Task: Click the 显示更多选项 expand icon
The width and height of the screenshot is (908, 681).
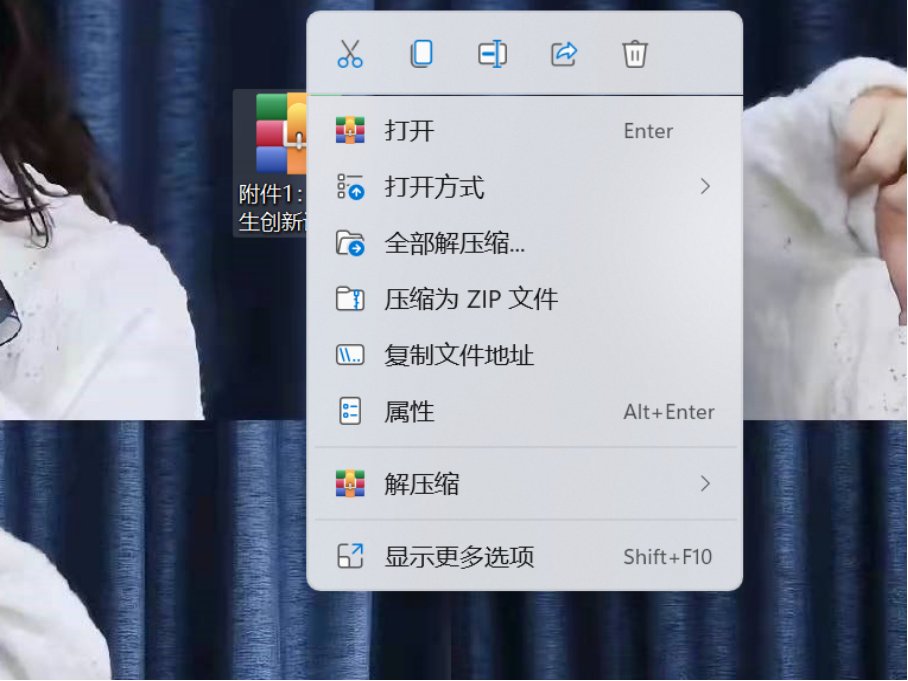Action: coord(352,556)
